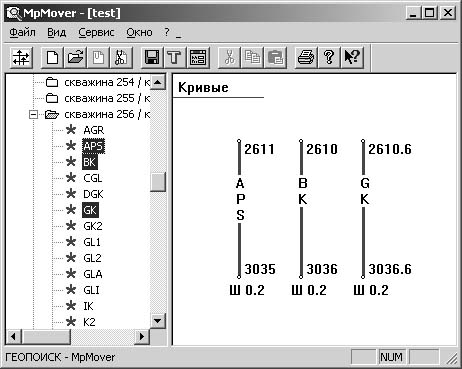Select the IK curve in tree

(88, 306)
